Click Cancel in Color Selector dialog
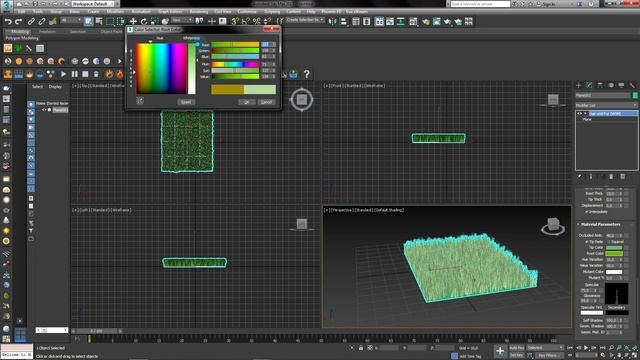 [266, 102]
